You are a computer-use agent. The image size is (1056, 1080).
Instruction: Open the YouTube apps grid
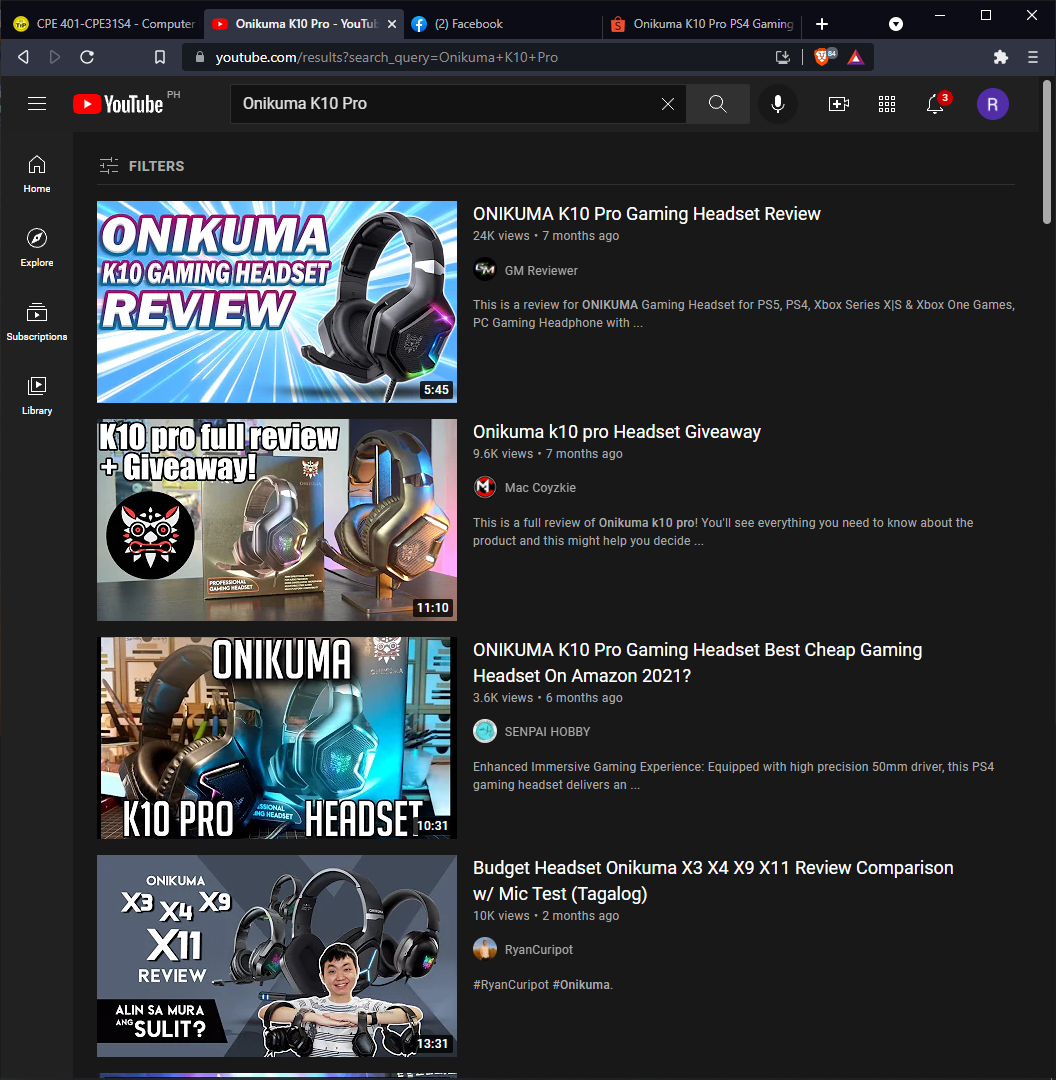pos(887,104)
